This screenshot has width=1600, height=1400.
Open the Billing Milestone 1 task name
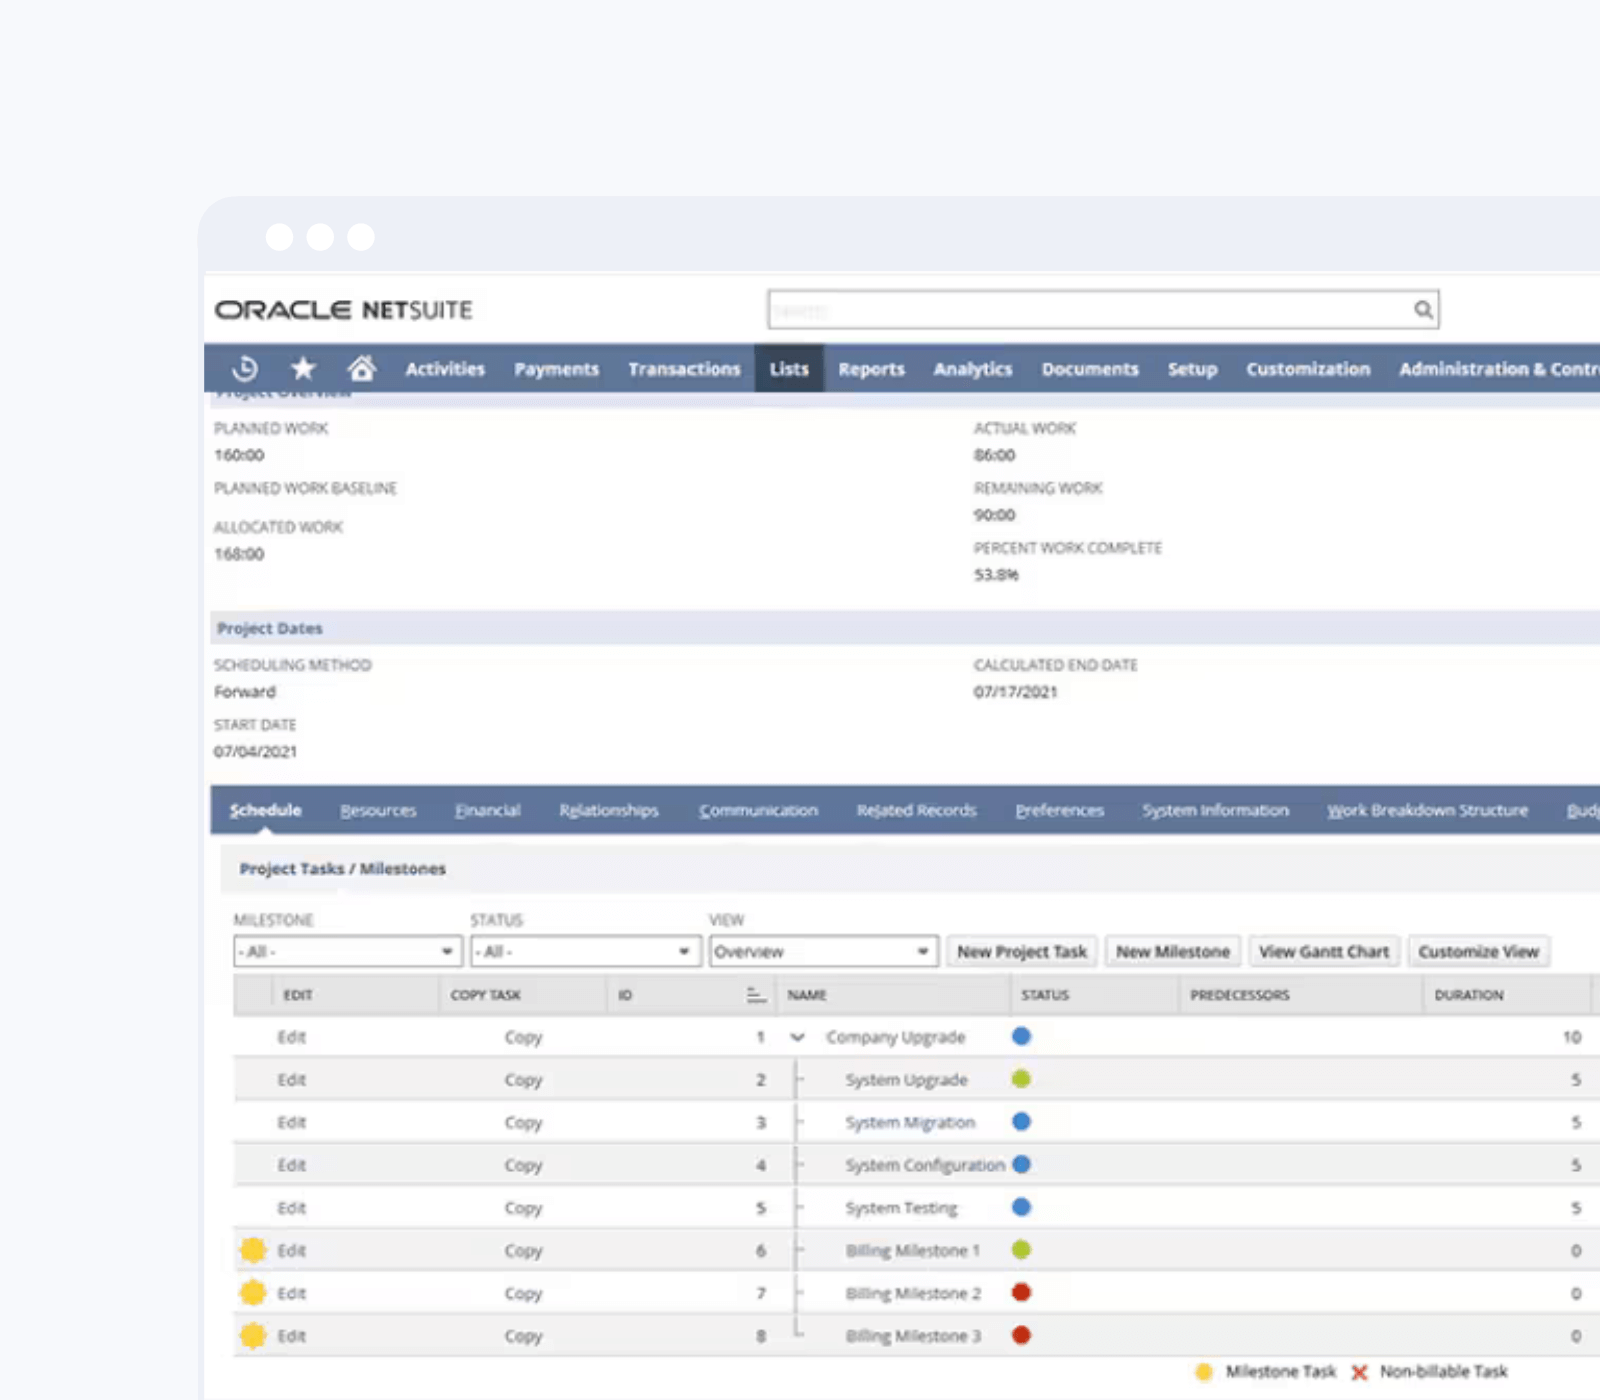click(x=912, y=1250)
